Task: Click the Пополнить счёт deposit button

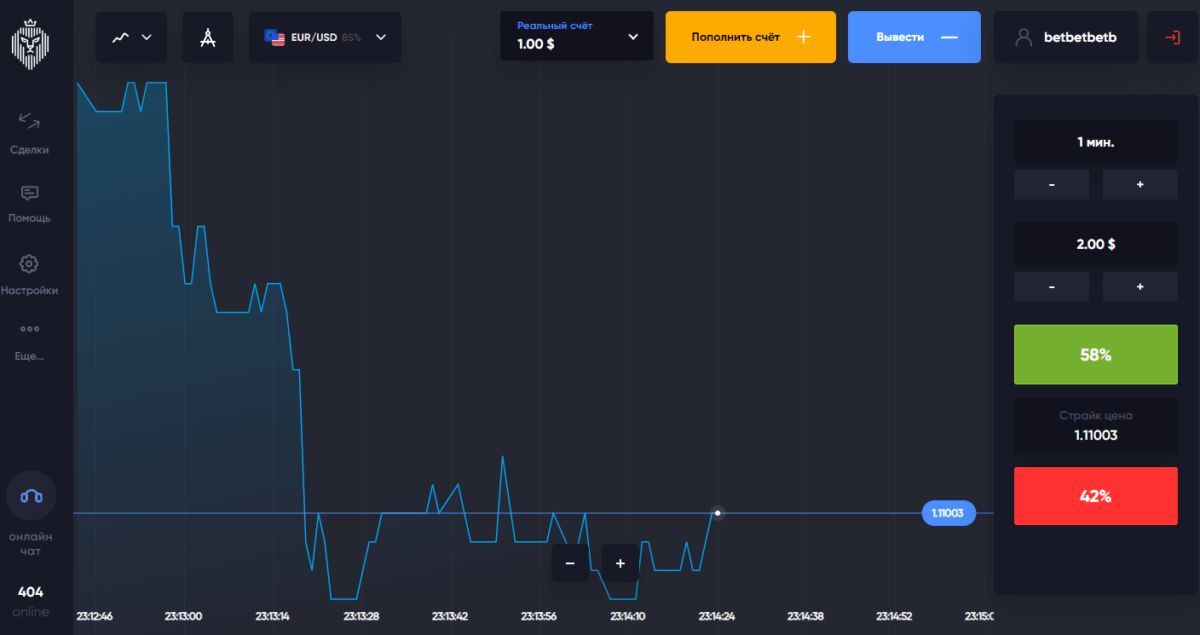Action: tap(750, 38)
